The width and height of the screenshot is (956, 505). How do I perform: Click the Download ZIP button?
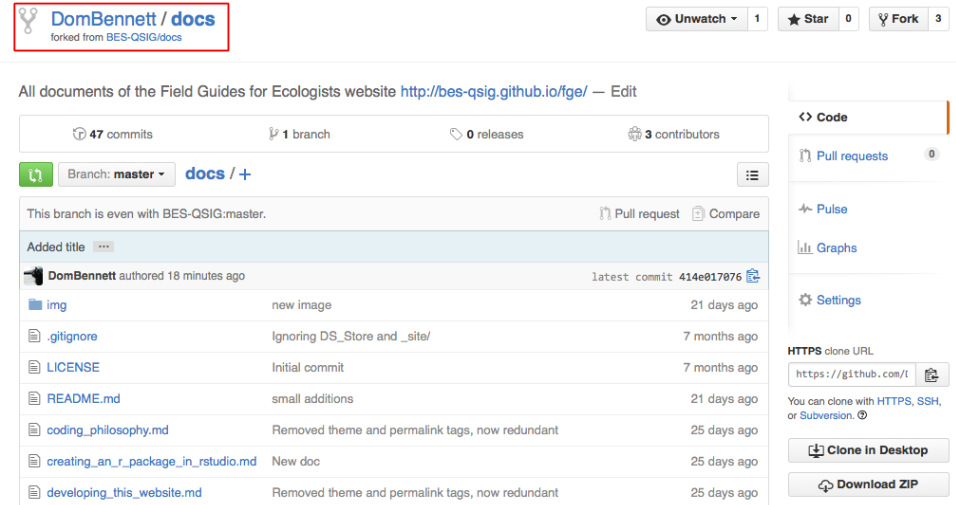(x=868, y=484)
